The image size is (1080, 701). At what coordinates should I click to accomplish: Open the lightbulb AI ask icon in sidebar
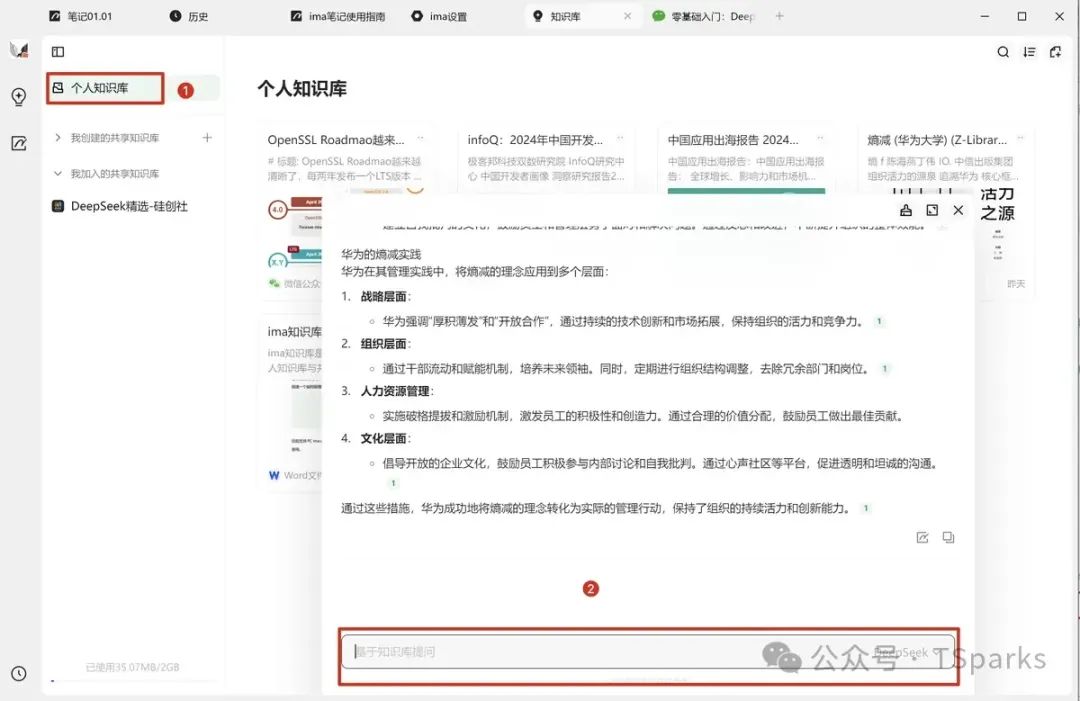pos(19,96)
